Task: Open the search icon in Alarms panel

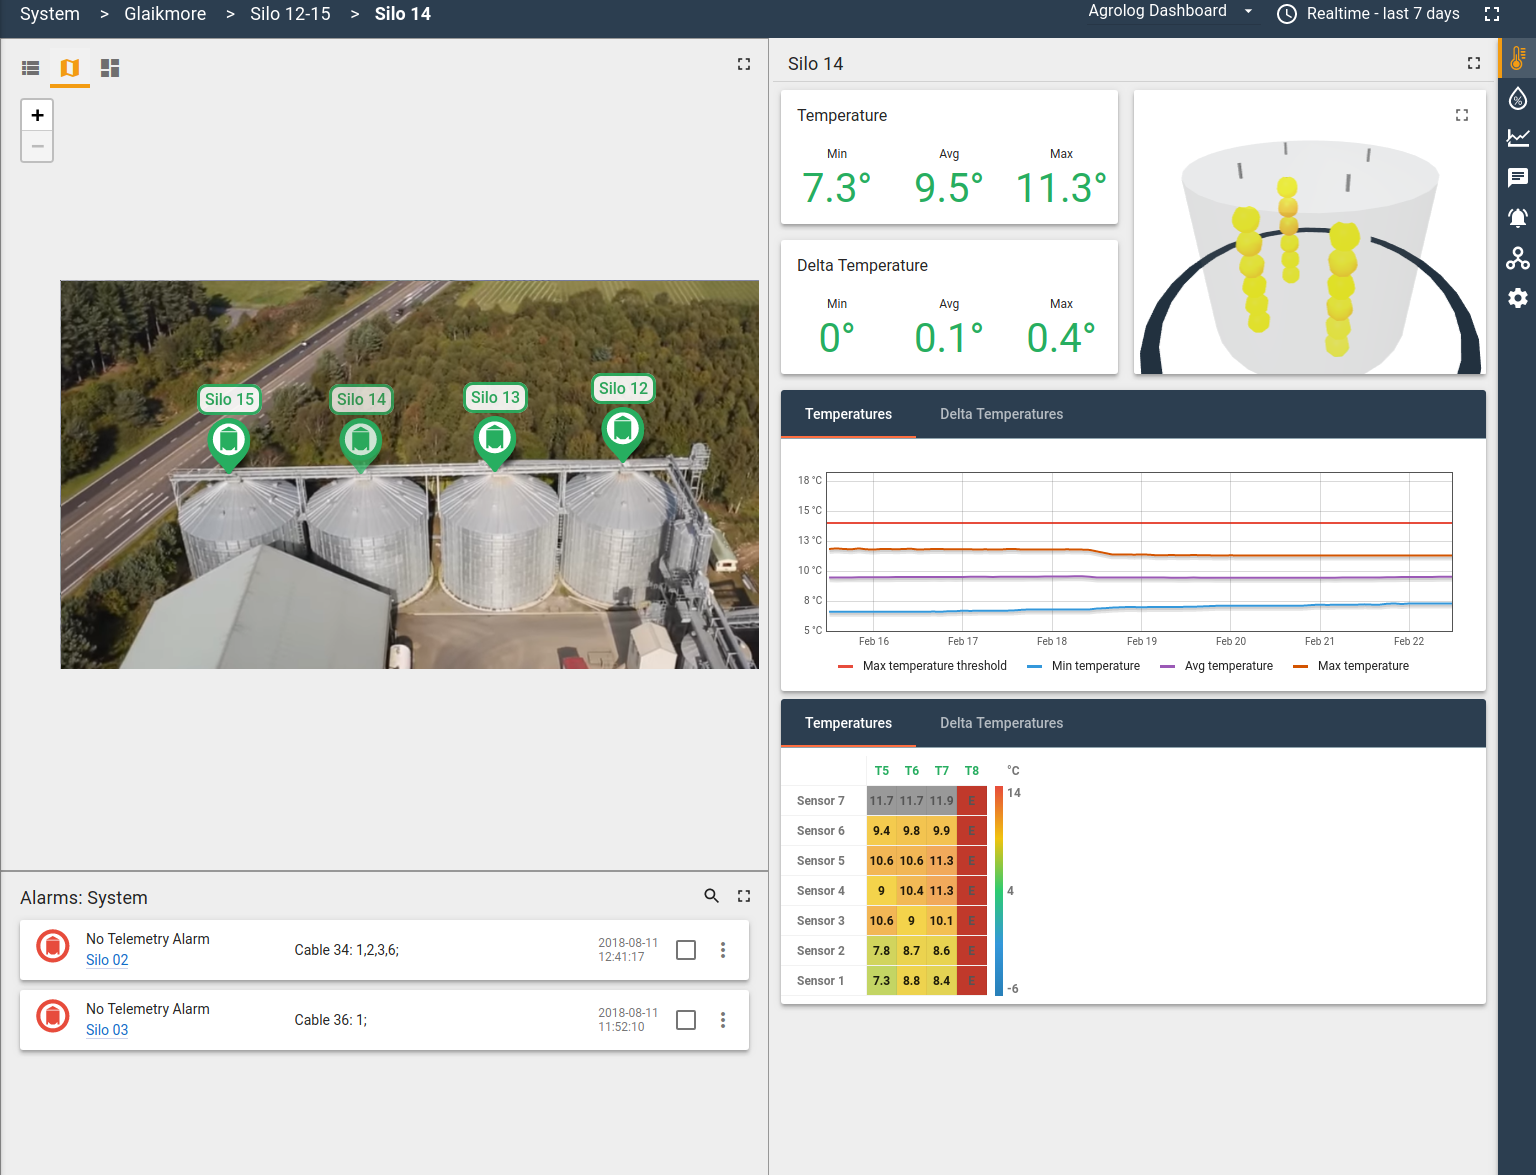Action: (x=711, y=897)
